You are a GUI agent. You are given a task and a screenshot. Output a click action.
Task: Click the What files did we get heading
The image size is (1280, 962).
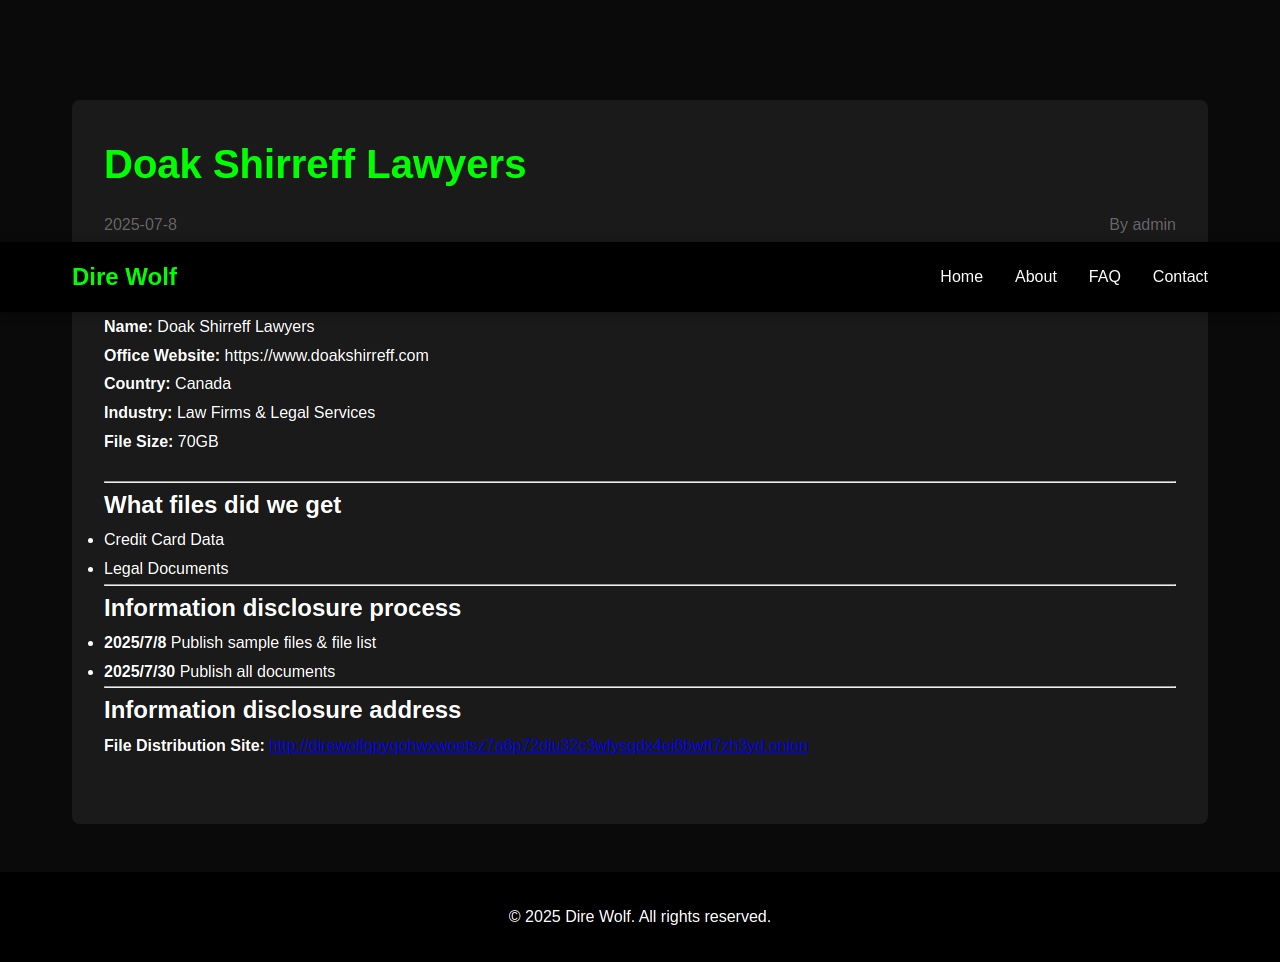[222, 505]
